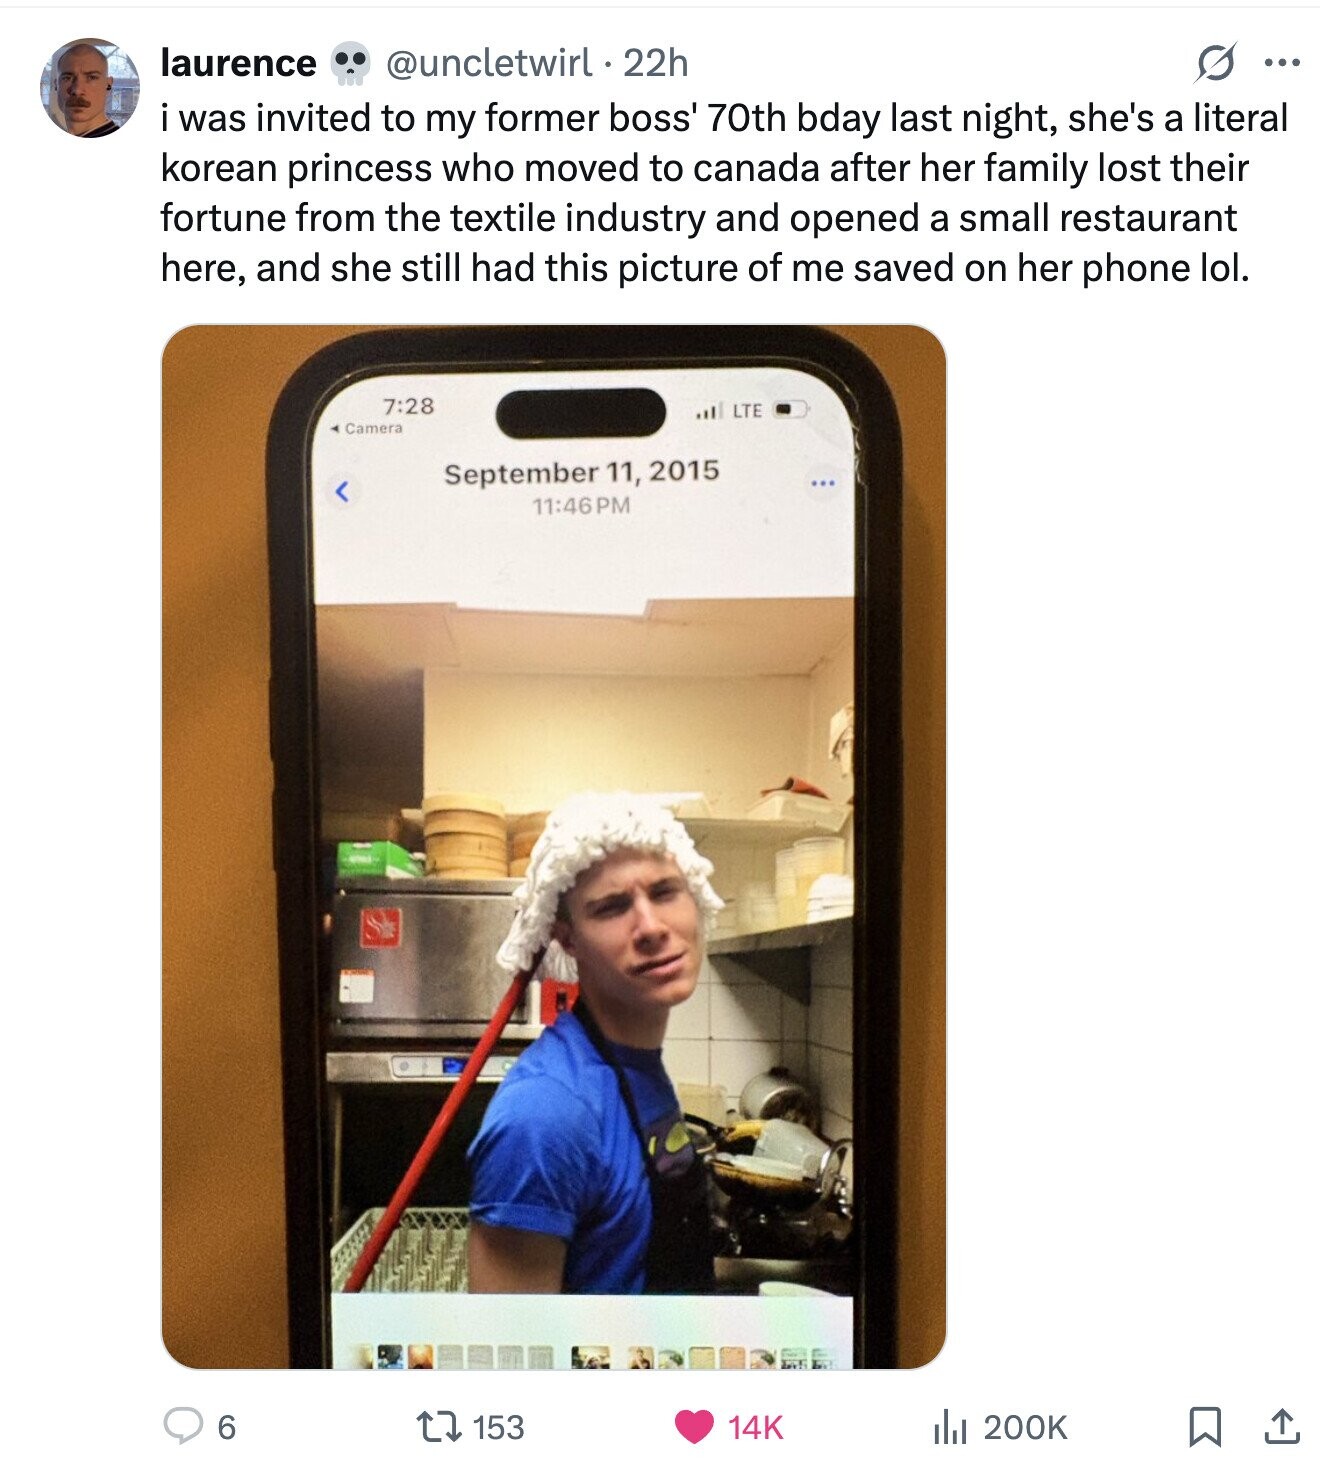Click the skull emoji beside laurence
This screenshot has width=1320, height=1478.
(x=349, y=64)
